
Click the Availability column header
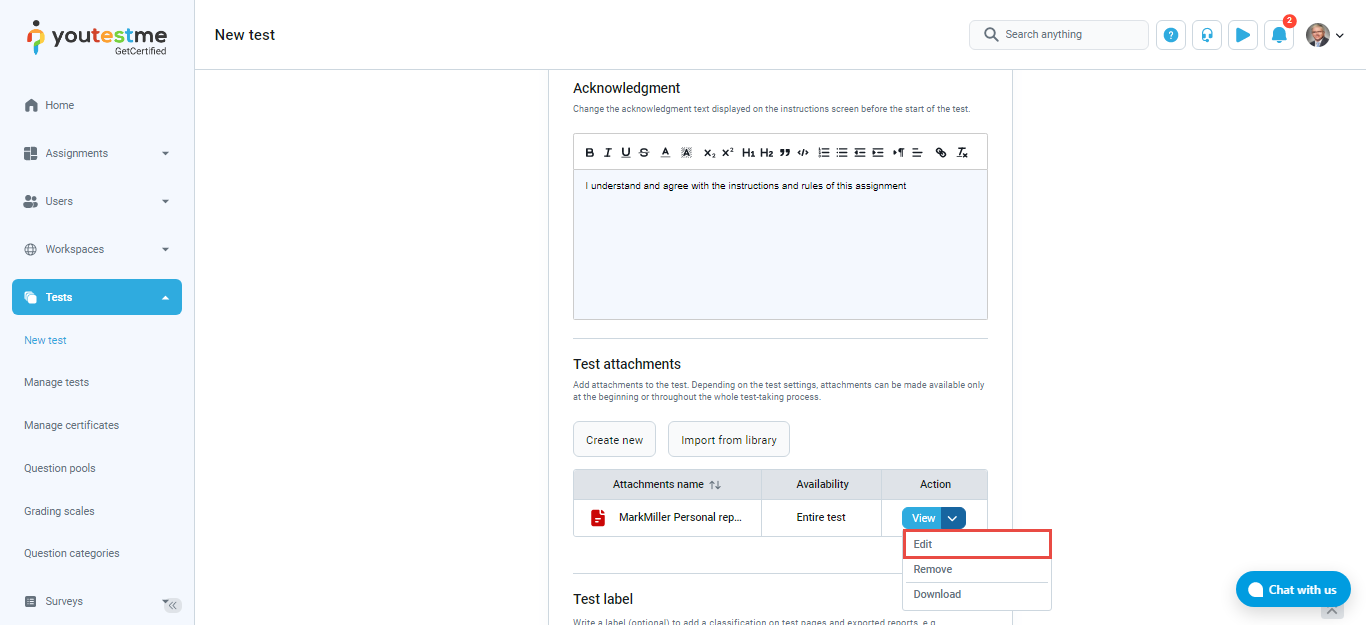pos(822,484)
